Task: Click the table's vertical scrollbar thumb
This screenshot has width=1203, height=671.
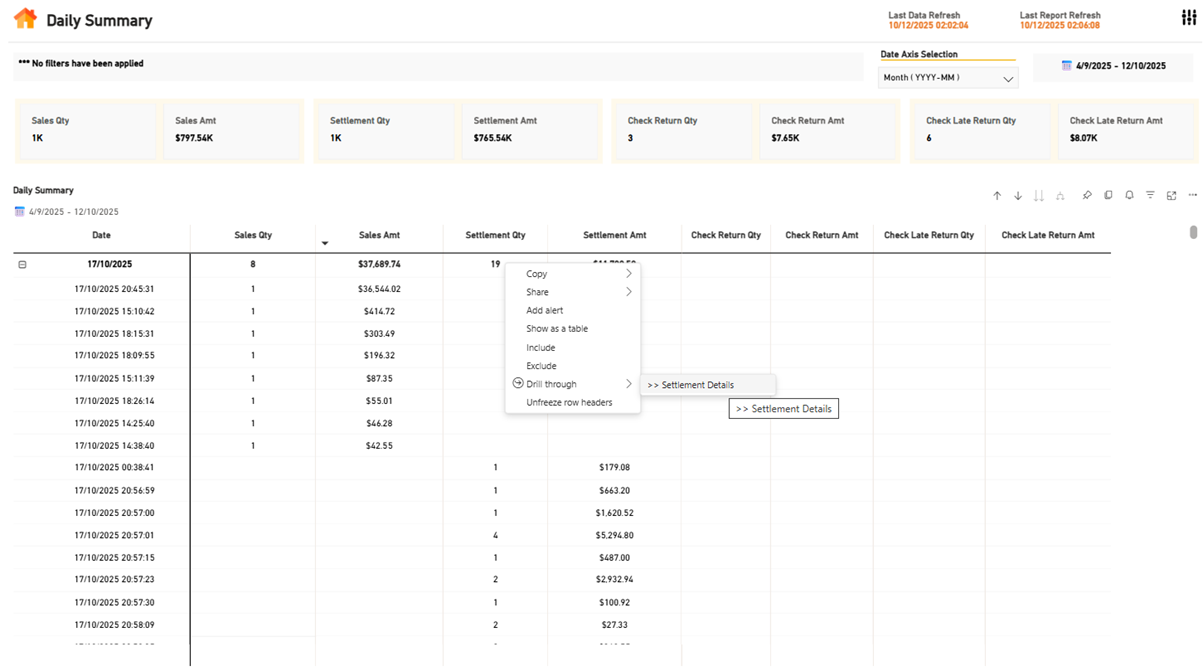Action: click(x=1192, y=232)
